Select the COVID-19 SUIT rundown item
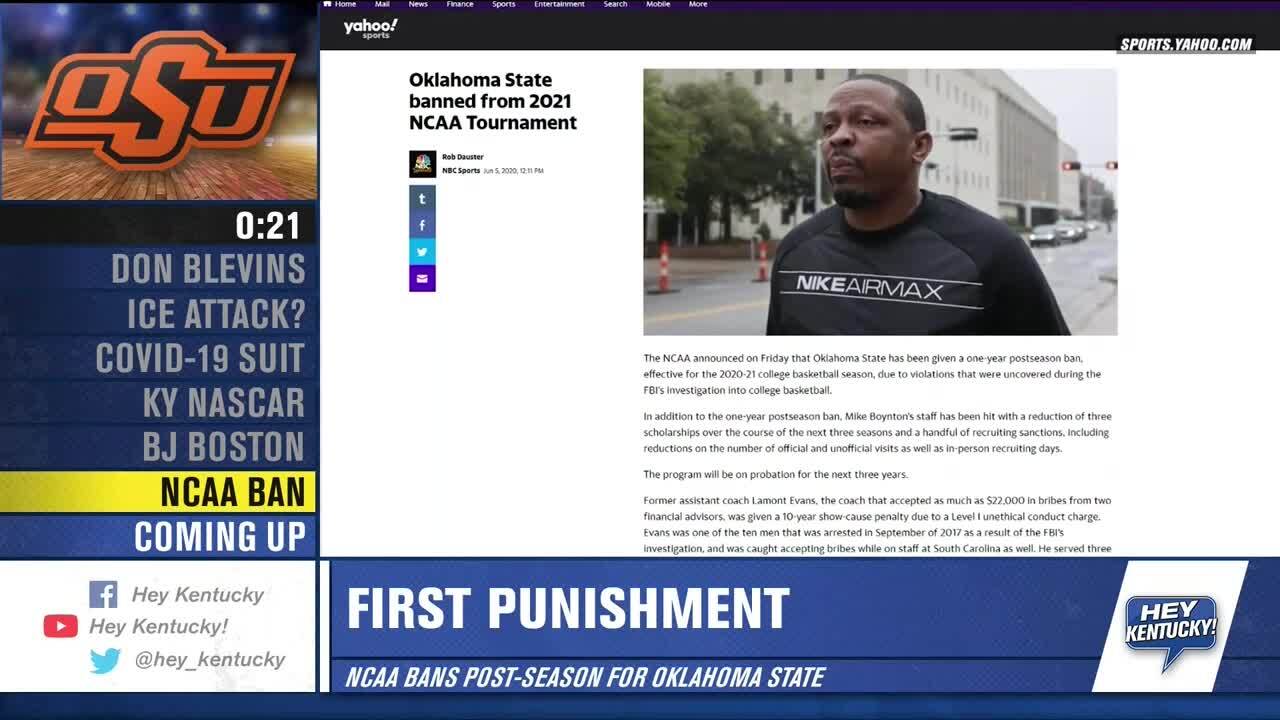 (x=158, y=358)
